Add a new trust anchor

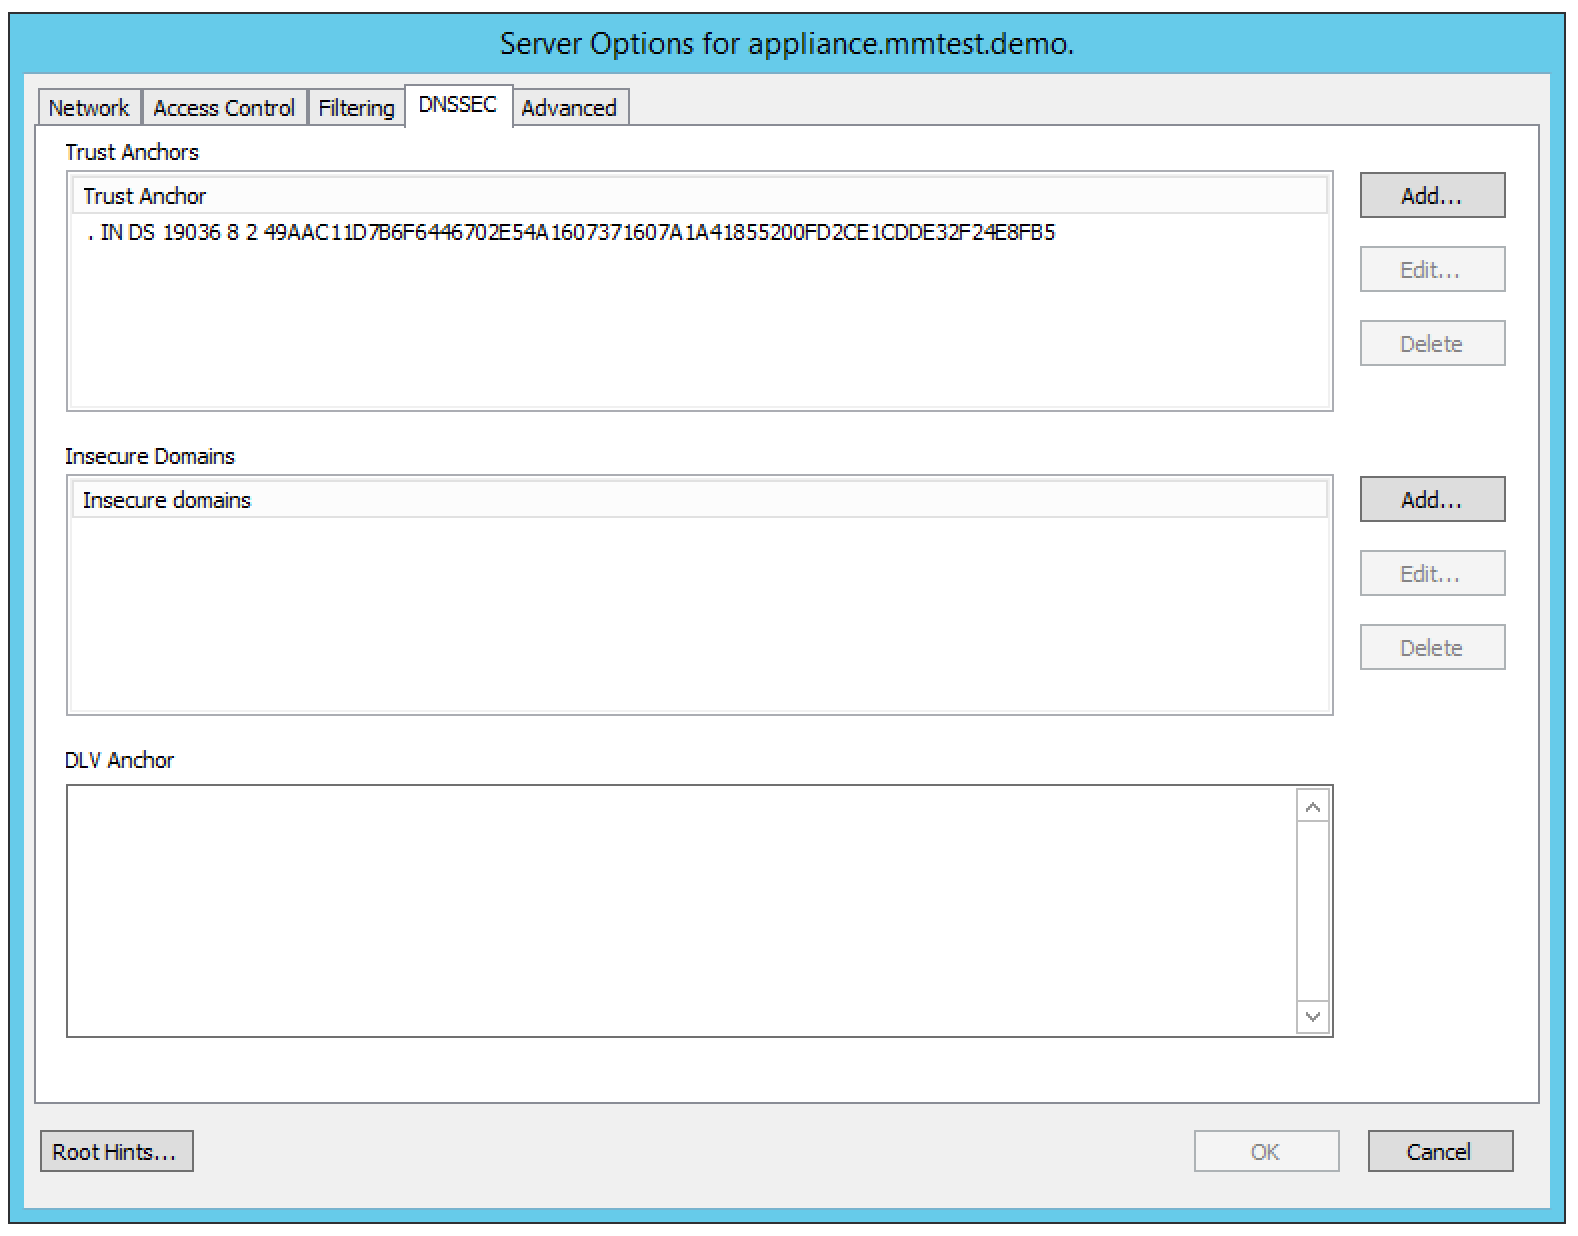coord(1431,196)
